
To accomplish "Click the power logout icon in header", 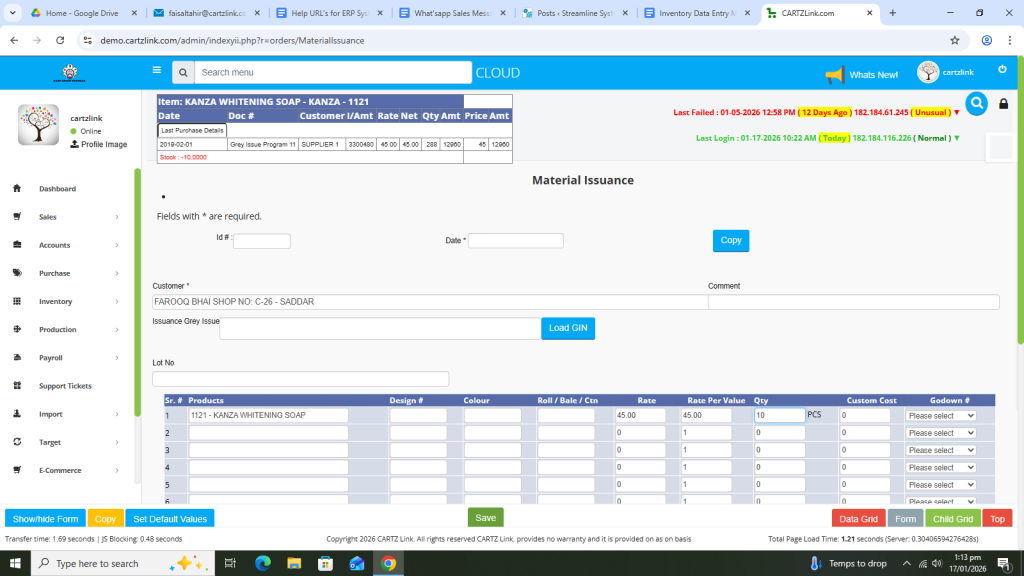I will tap(1002, 69).
